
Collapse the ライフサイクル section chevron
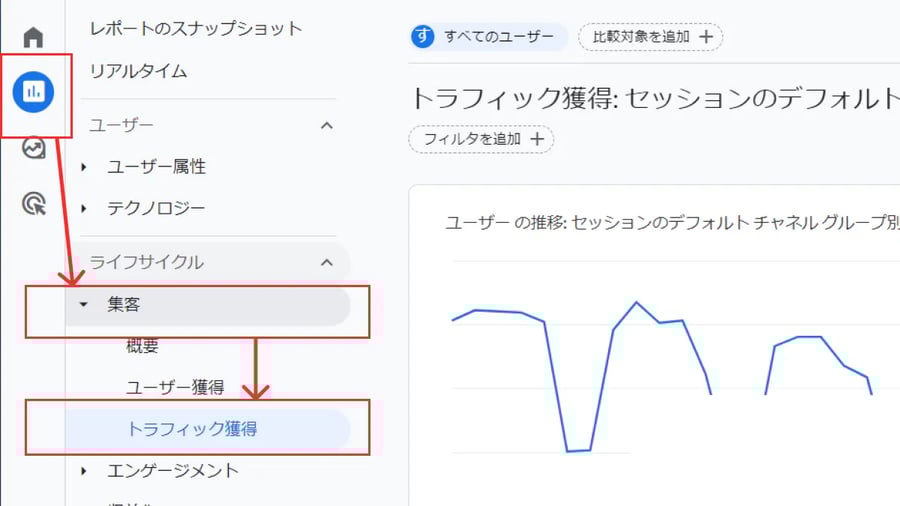tap(327, 262)
